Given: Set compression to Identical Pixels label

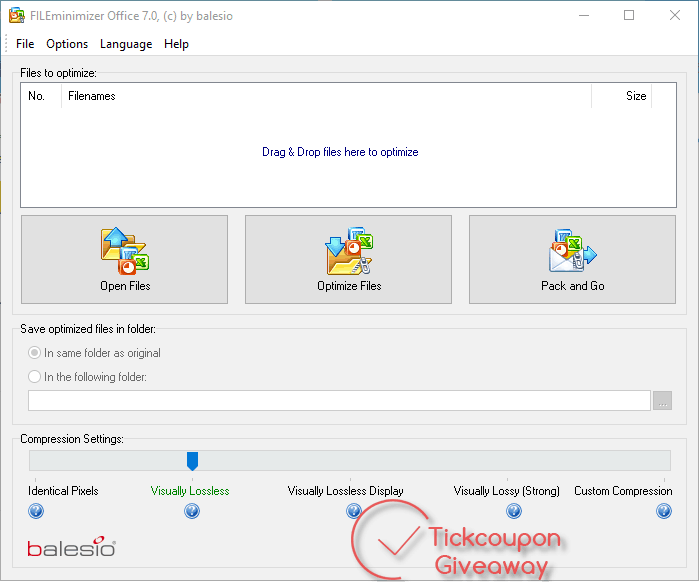Looking at the screenshot, I should pyautogui.click(x=63, y=491).
